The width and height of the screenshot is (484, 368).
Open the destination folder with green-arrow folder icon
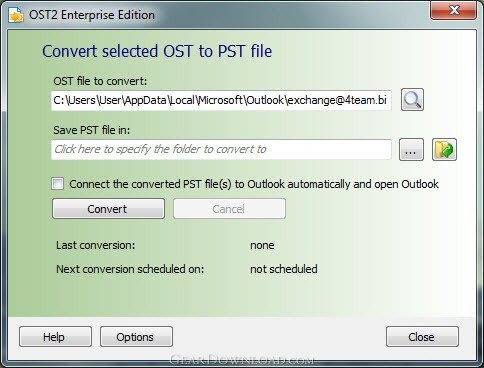(444, 150)
